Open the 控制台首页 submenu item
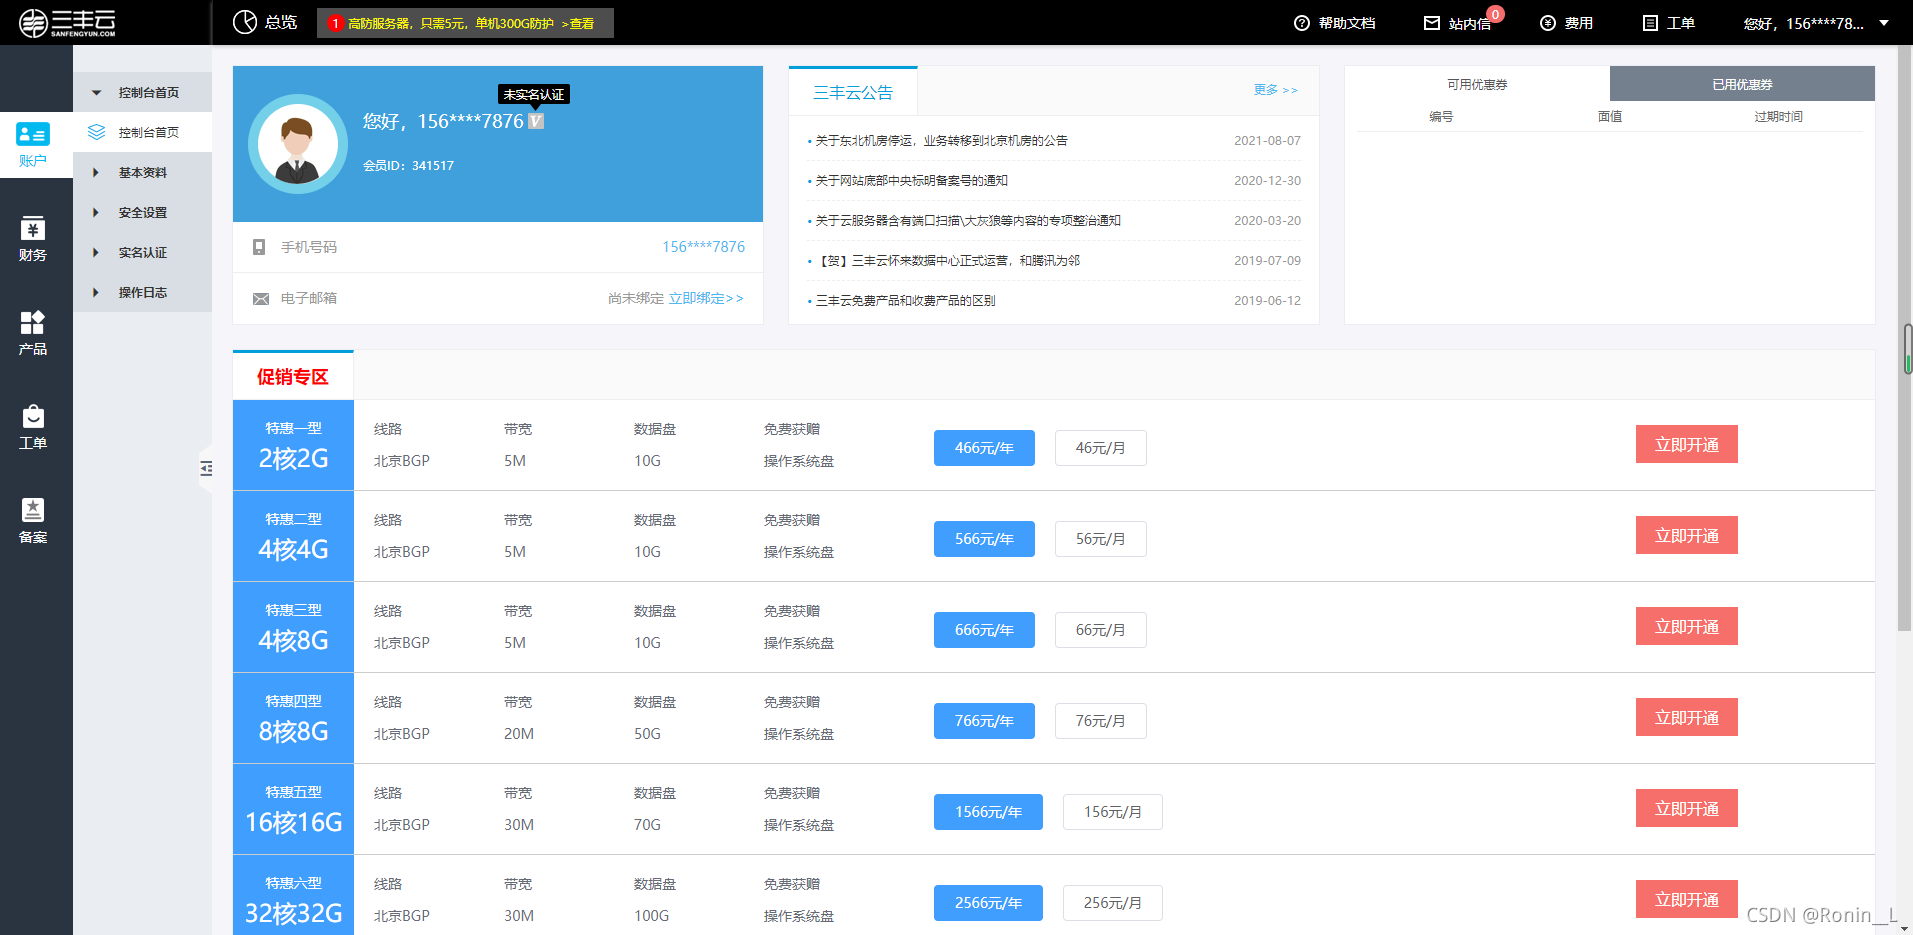The image size is (1913, 935). [x=142, y=132]
